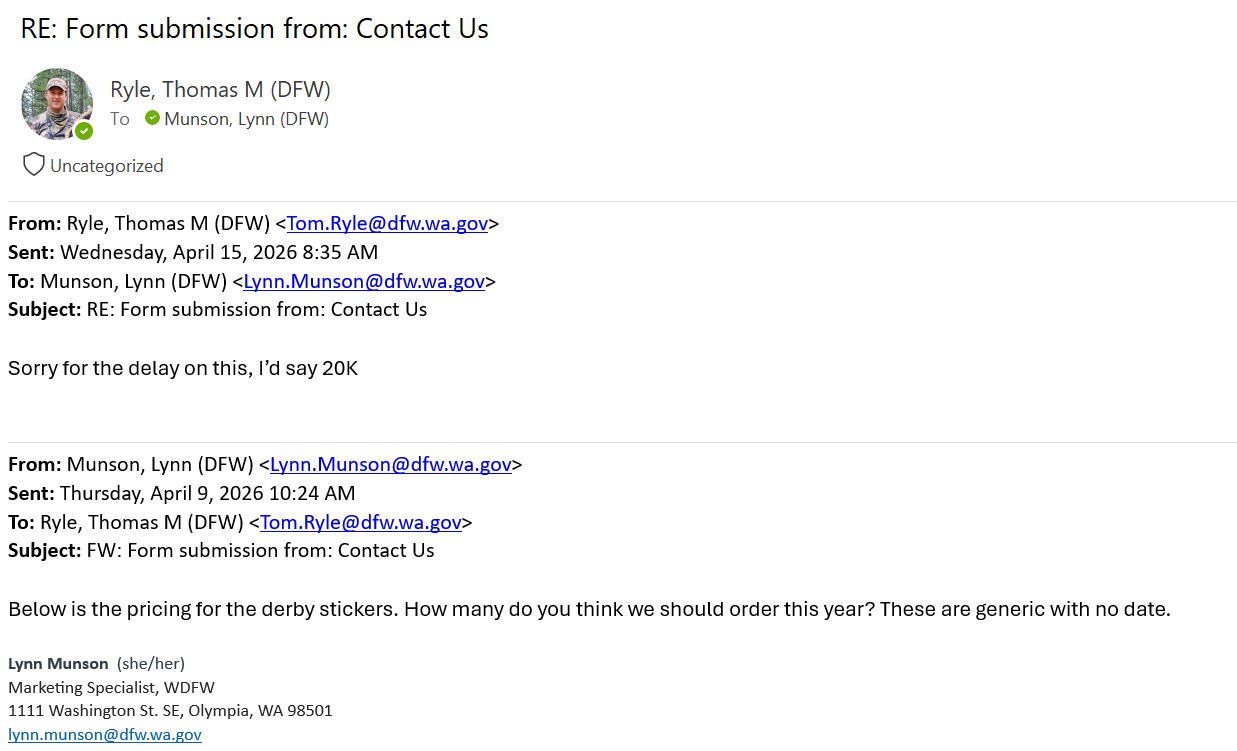Click Lynn.Munson@dfw.wa.gov in second From line
The width and height of the screenshot is (1237, 751).
tap(391, 464)
